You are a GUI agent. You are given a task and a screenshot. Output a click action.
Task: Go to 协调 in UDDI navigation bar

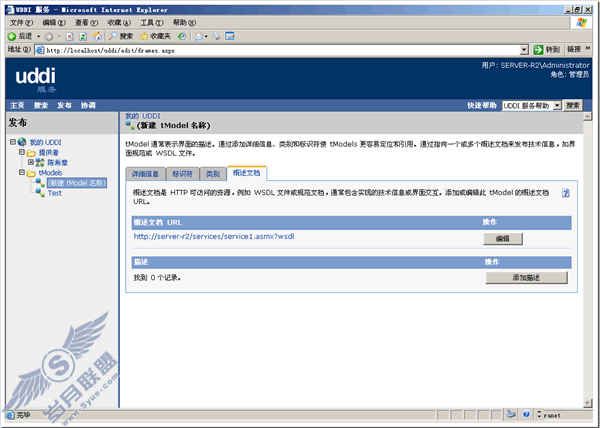pyautogui.click(x=88, y=105)
